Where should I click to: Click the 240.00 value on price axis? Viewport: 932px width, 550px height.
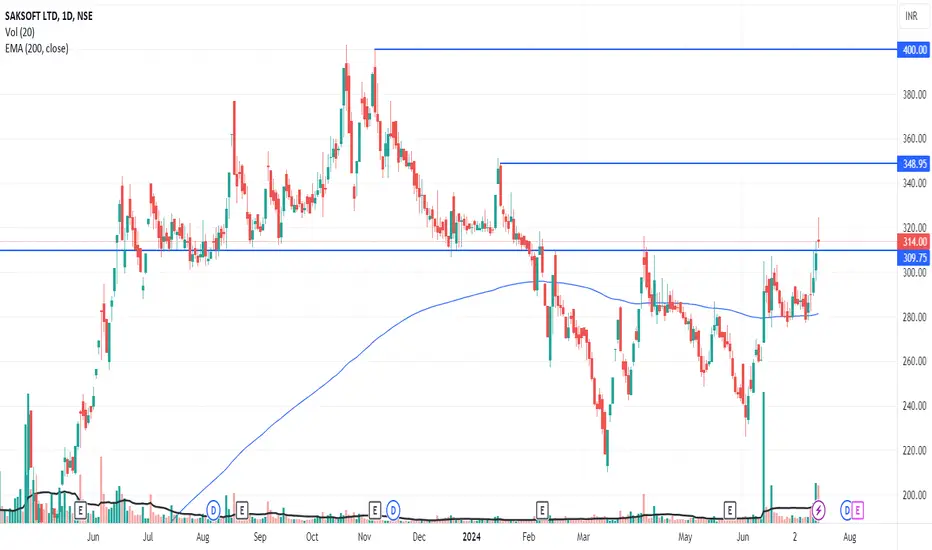tap(914, 406)
